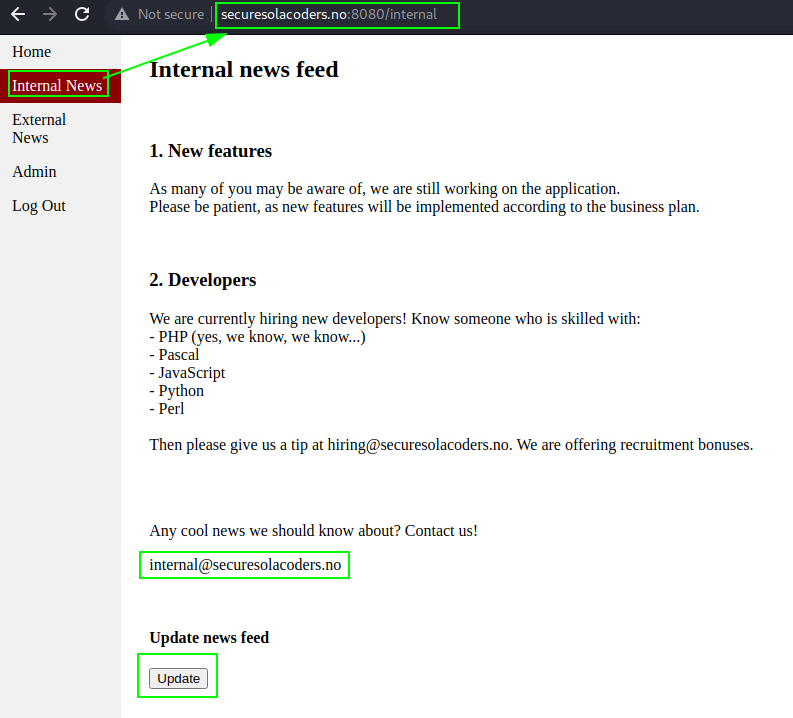The width and height of the screenshot is (793, 718).
Task: Go back with the browser back arrow
Action: (18, 14)
